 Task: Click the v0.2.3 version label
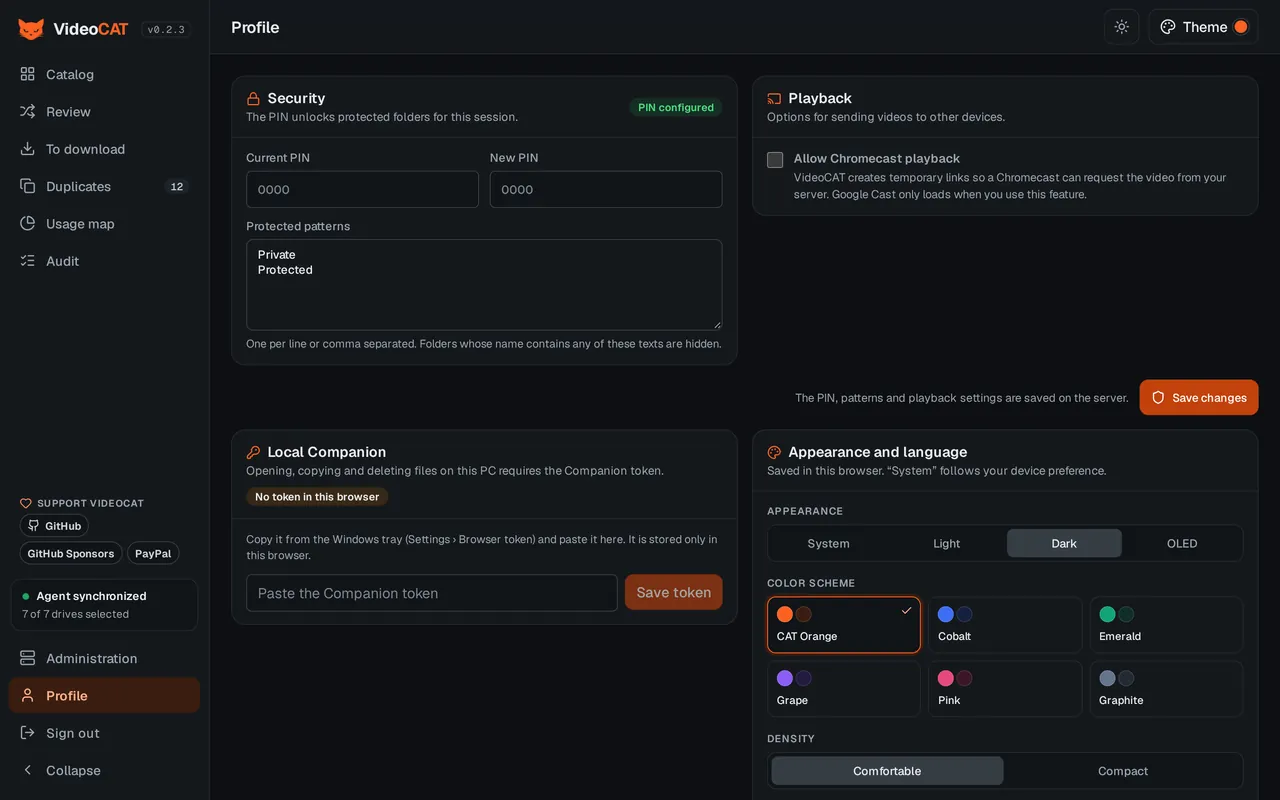pos(166,30)
